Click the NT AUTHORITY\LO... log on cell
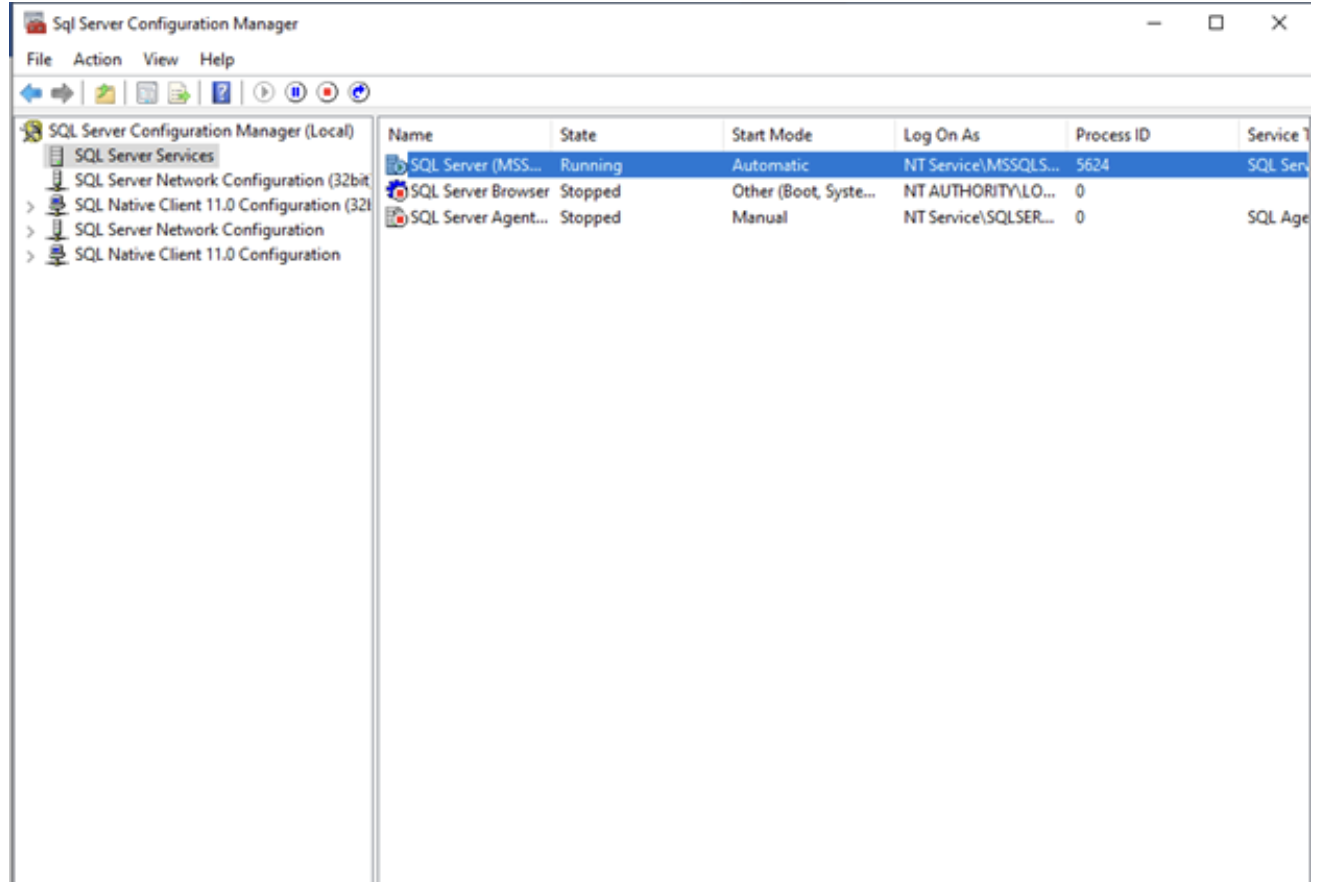1318x890 pixels. [x=981, y=191]
